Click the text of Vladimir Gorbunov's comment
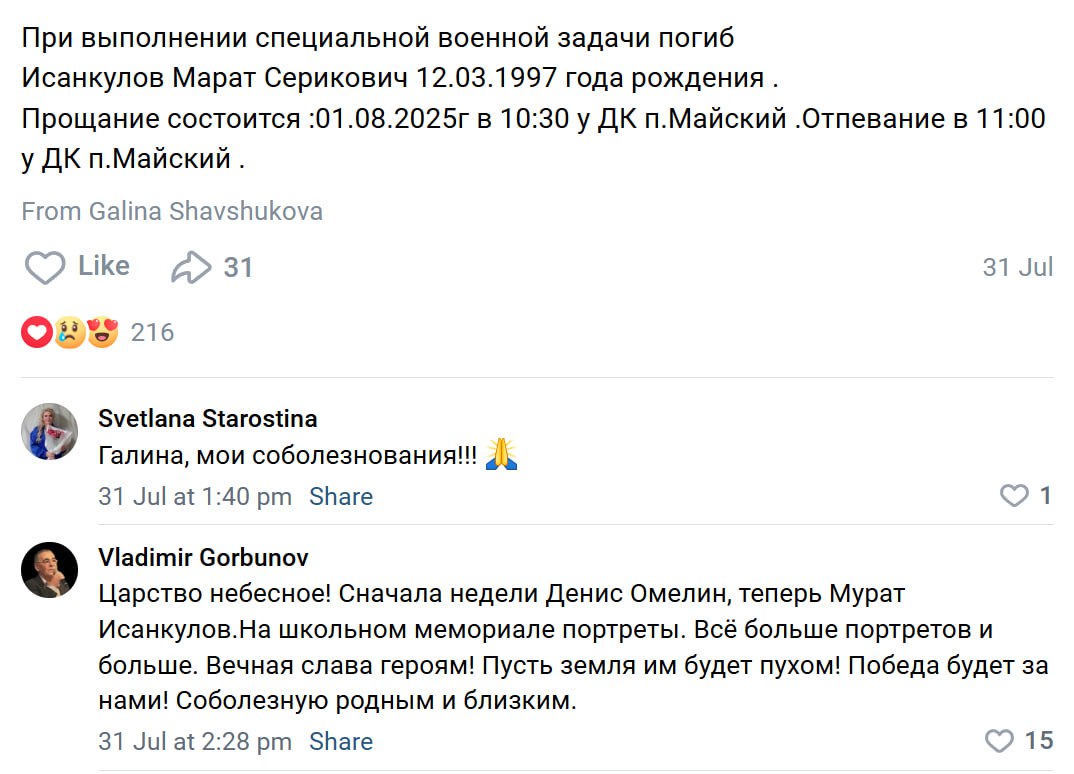1074x774 pixels. (x=560, y=647)
